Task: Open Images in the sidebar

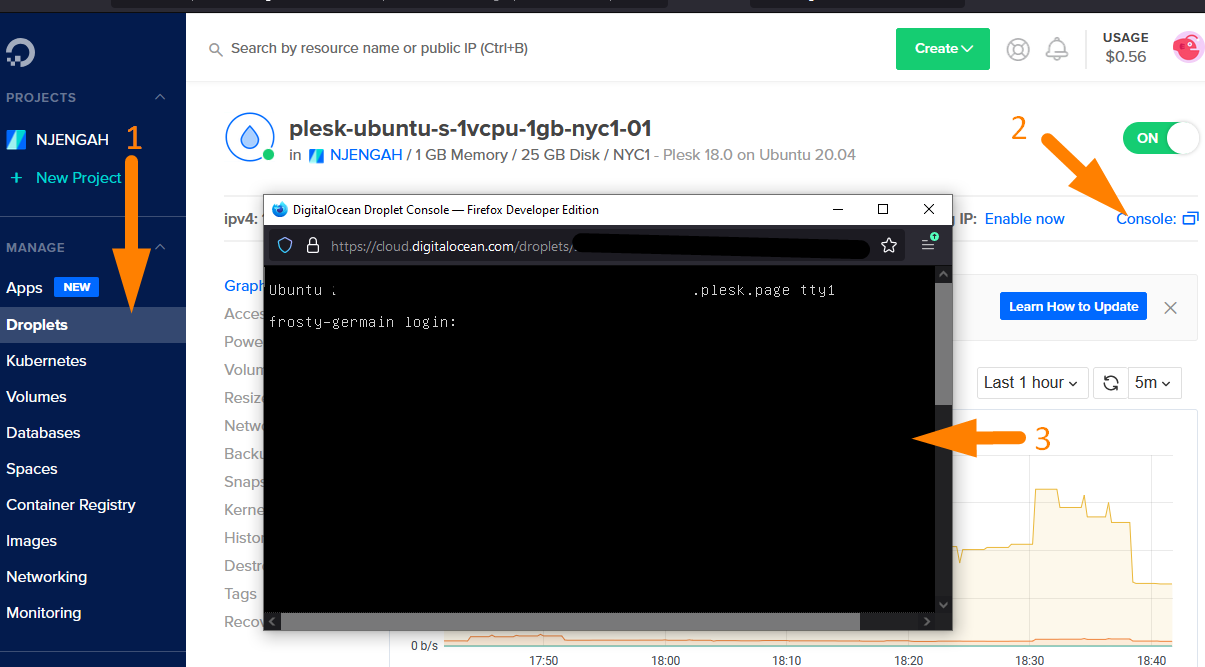Action: click(x=31, y=541)
